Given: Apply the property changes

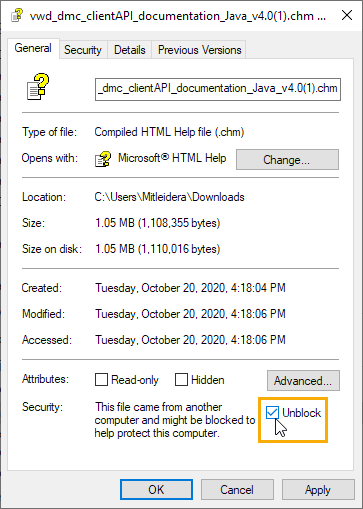Looking at the screenshot, I should pyautogui.click(x=318, y=490).
